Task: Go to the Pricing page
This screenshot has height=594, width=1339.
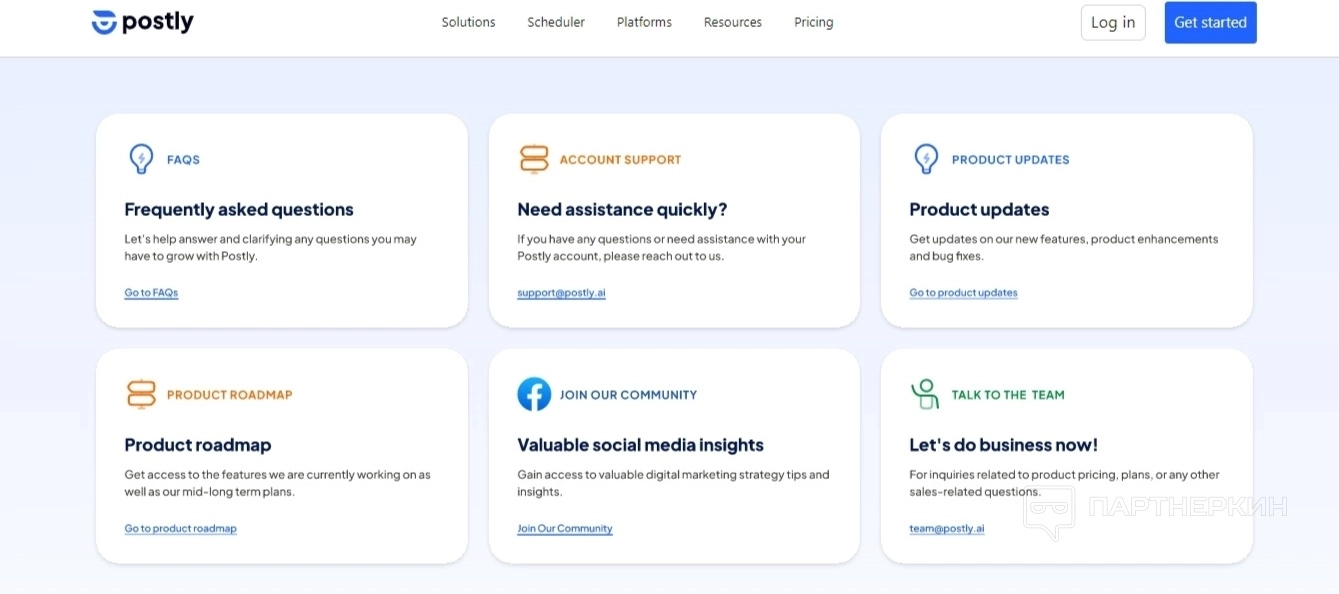Action: pyautogui.click(x=813, y=22)
